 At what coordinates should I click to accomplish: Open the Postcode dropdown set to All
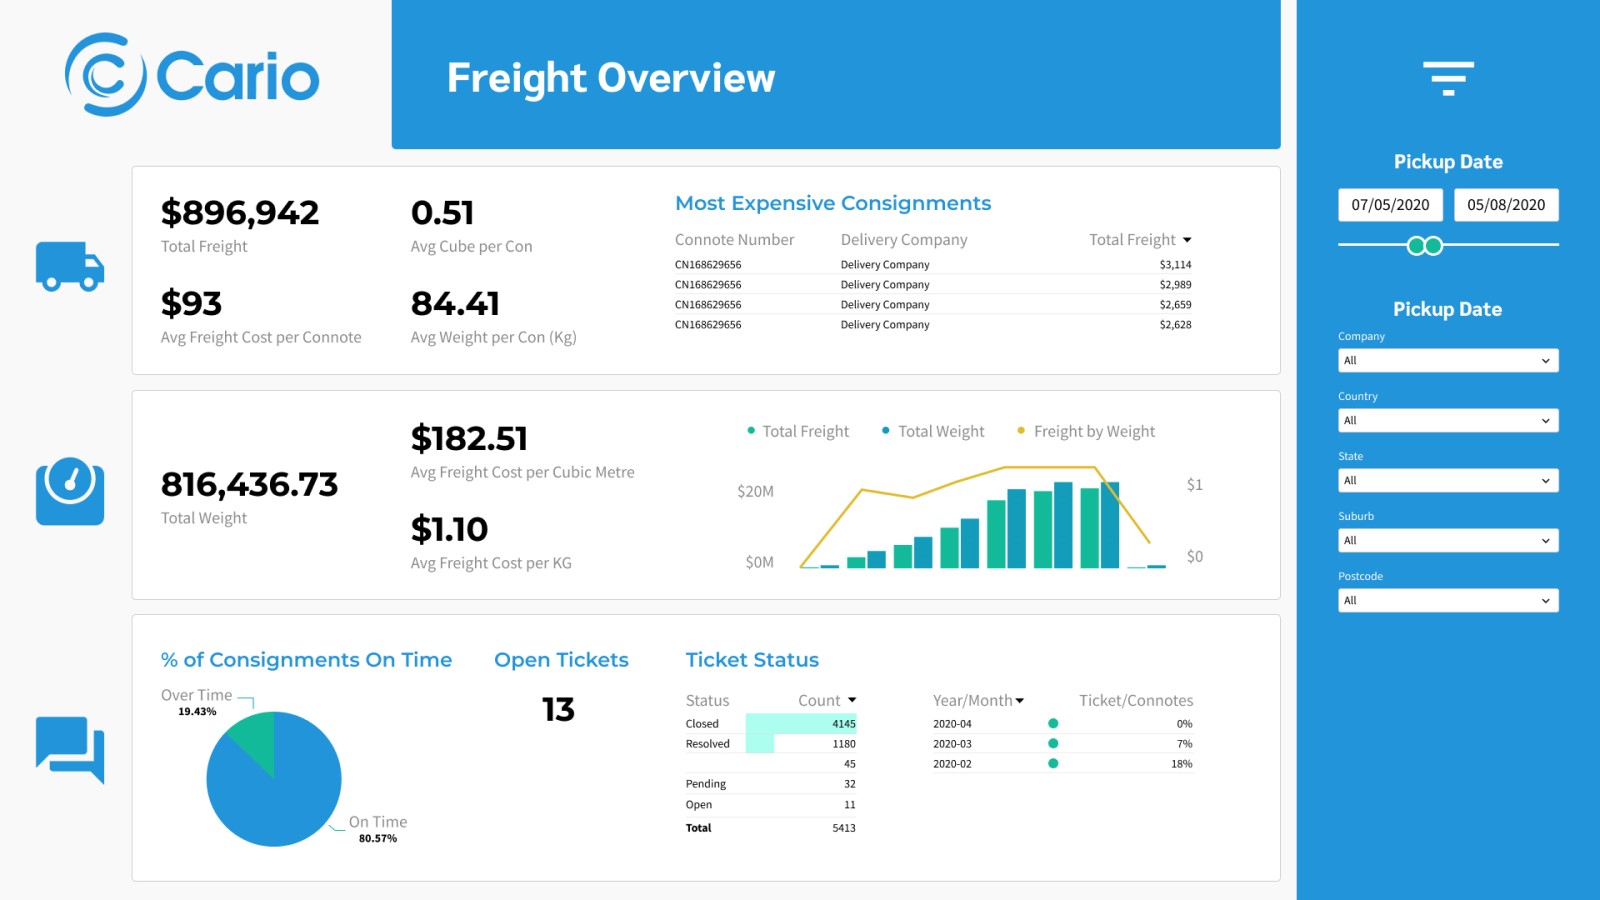[x=1447, y=600]
